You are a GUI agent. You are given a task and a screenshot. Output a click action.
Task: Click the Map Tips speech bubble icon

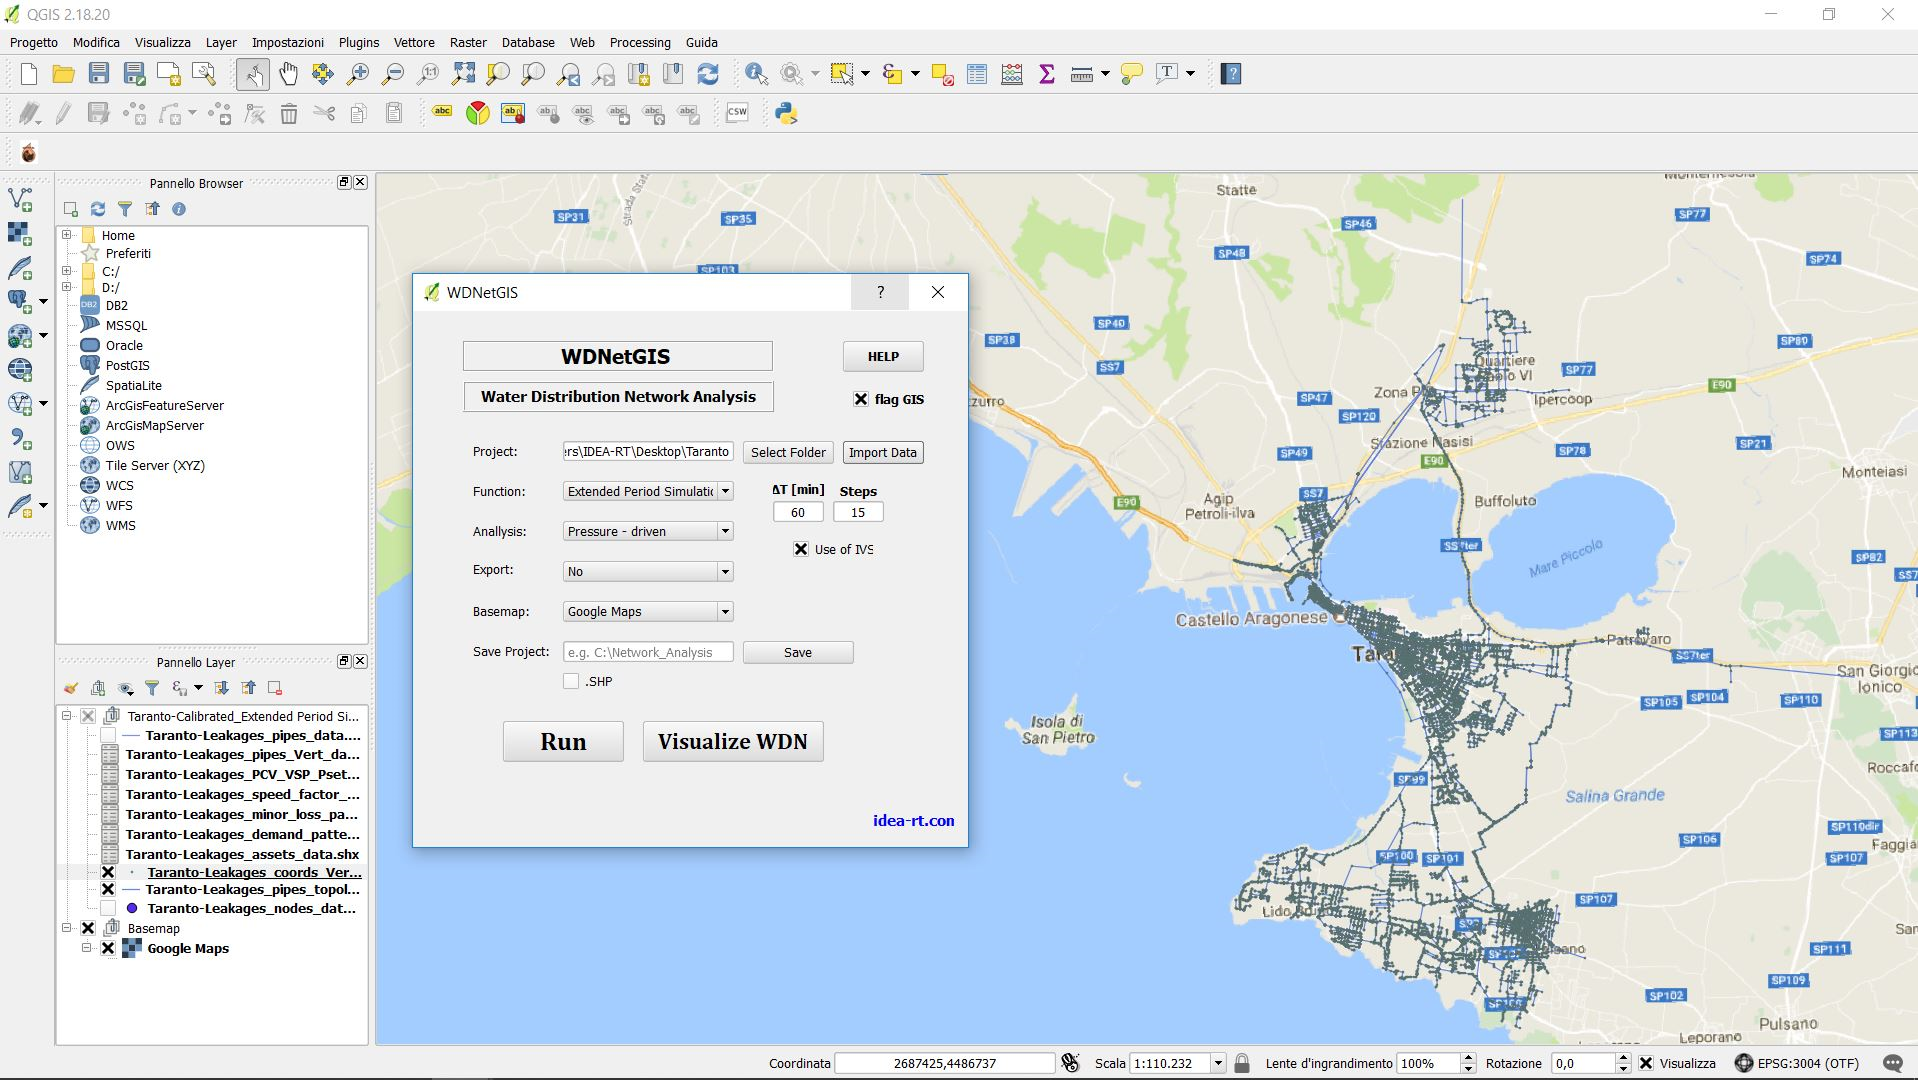[x=1132, y=73]
